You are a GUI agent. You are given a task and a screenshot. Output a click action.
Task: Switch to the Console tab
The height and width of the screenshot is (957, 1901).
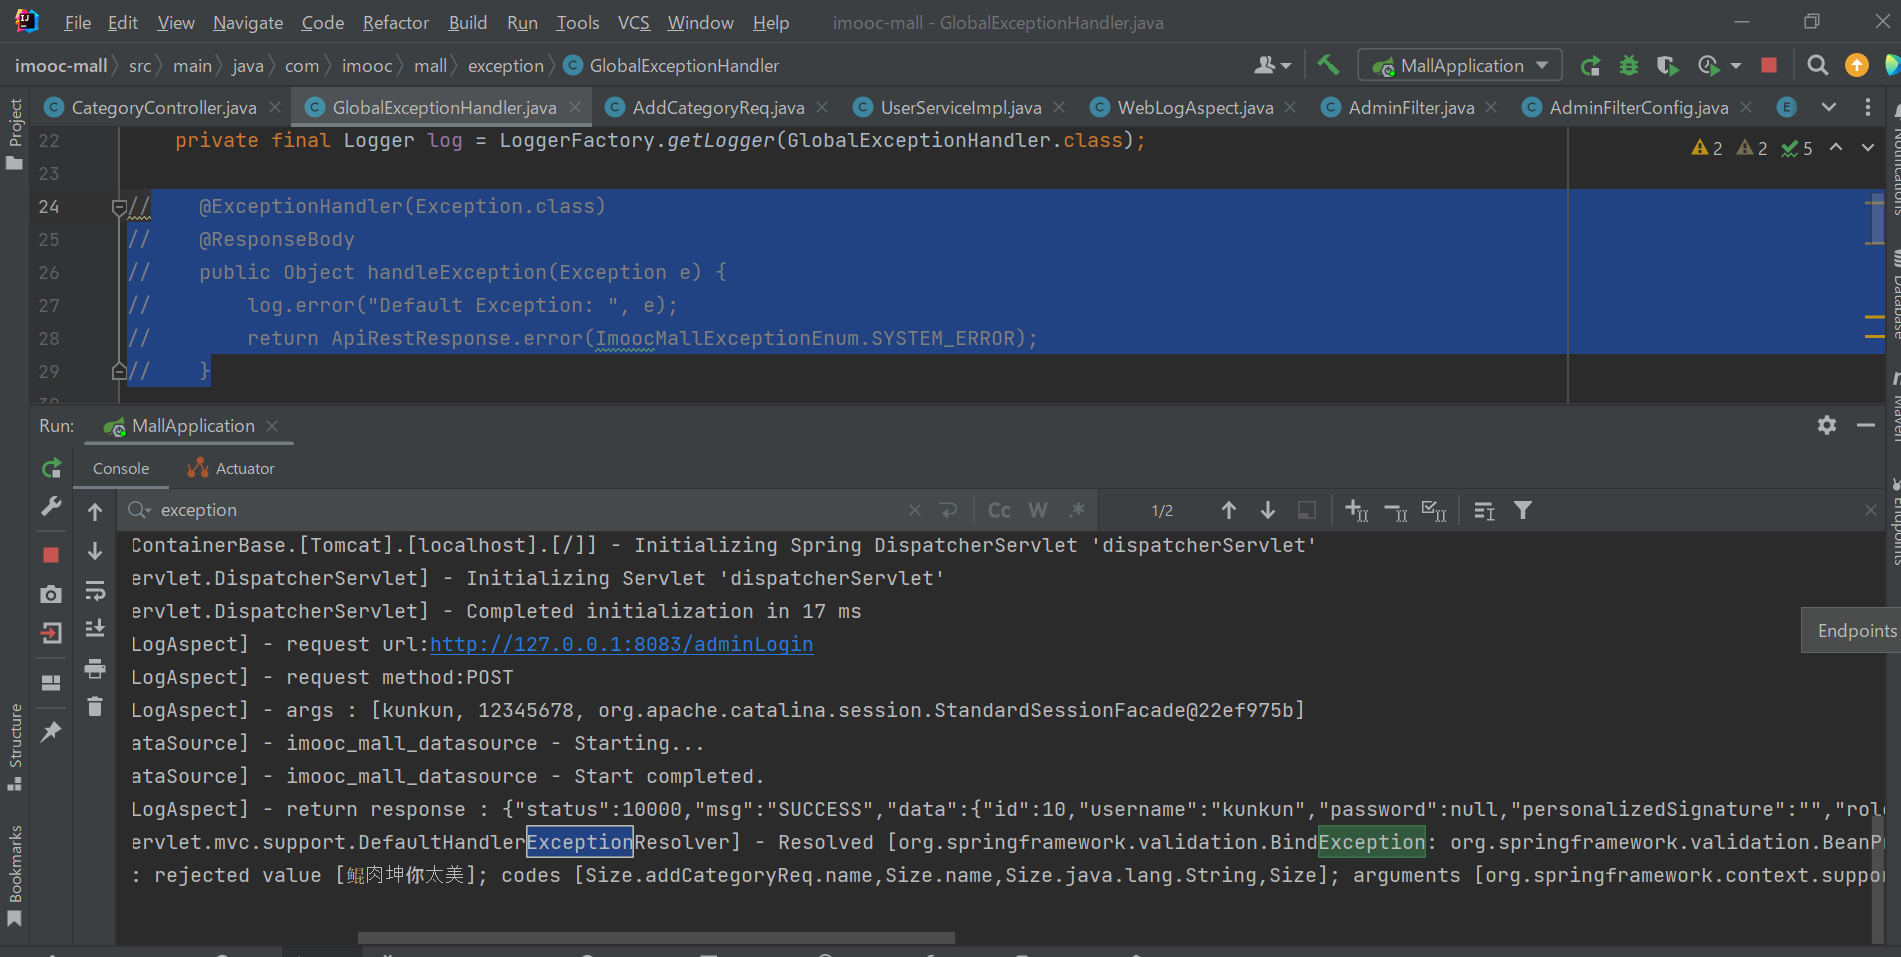tap(121, 468)
